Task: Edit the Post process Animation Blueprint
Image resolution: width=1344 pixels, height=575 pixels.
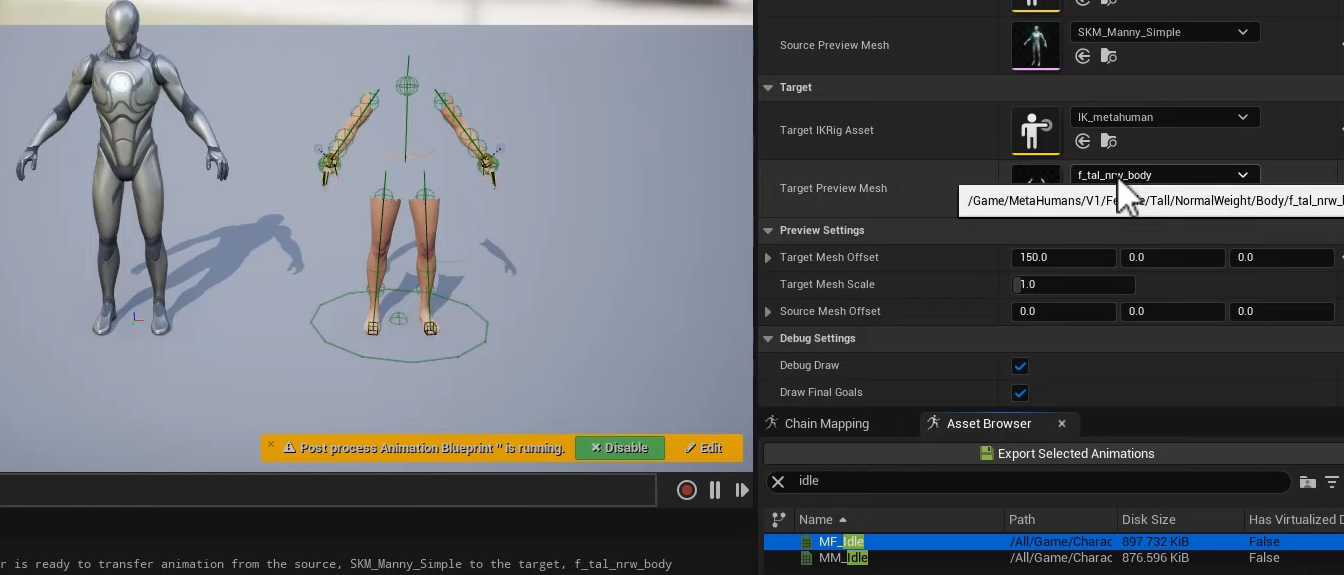Action: tap(704, 448)
